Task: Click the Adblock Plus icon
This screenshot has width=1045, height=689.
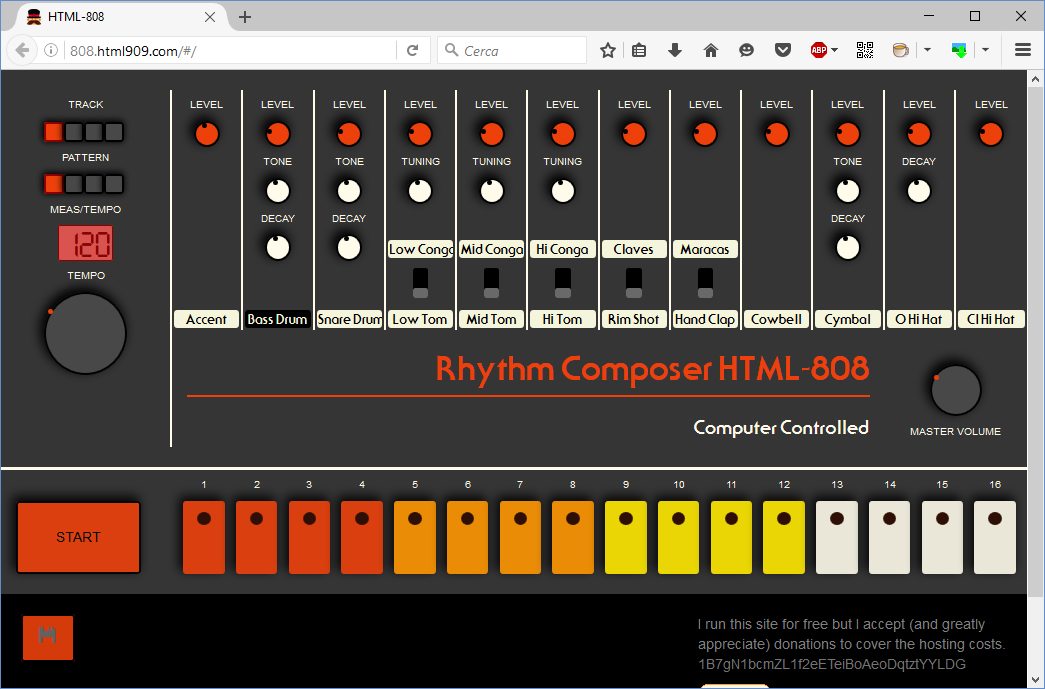Action: coord(818,50)
